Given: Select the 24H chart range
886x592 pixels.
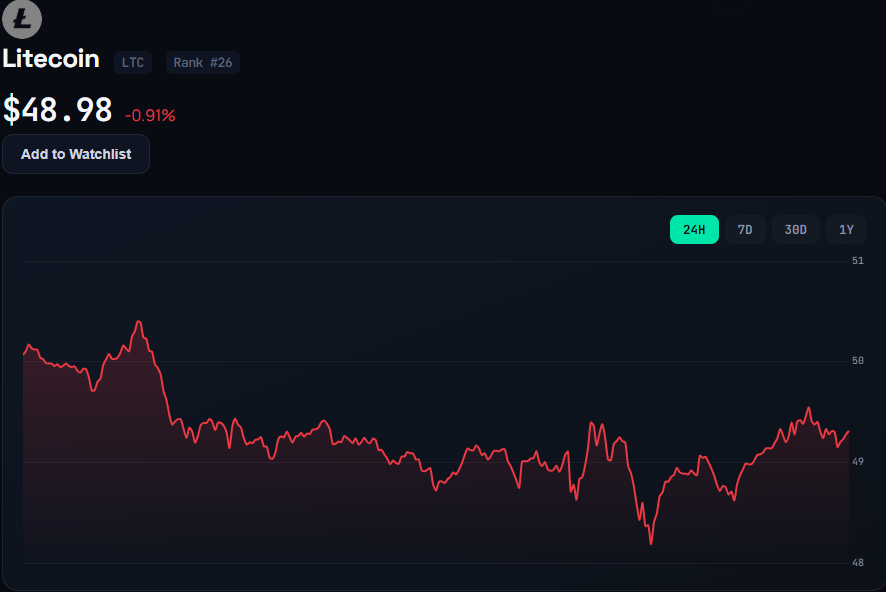Looking at the screenshot, I should 694,229.
